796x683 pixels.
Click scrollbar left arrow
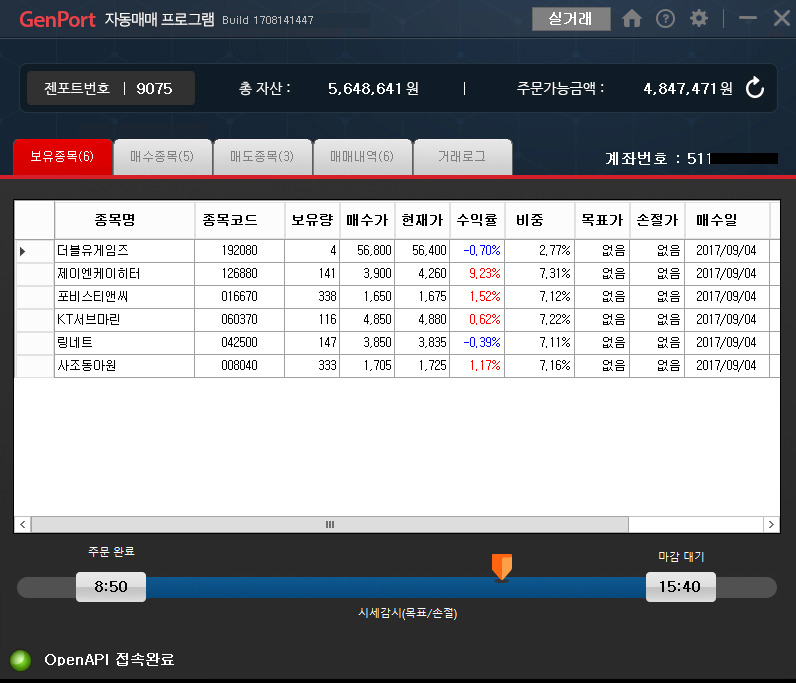[x=22, y=525]
